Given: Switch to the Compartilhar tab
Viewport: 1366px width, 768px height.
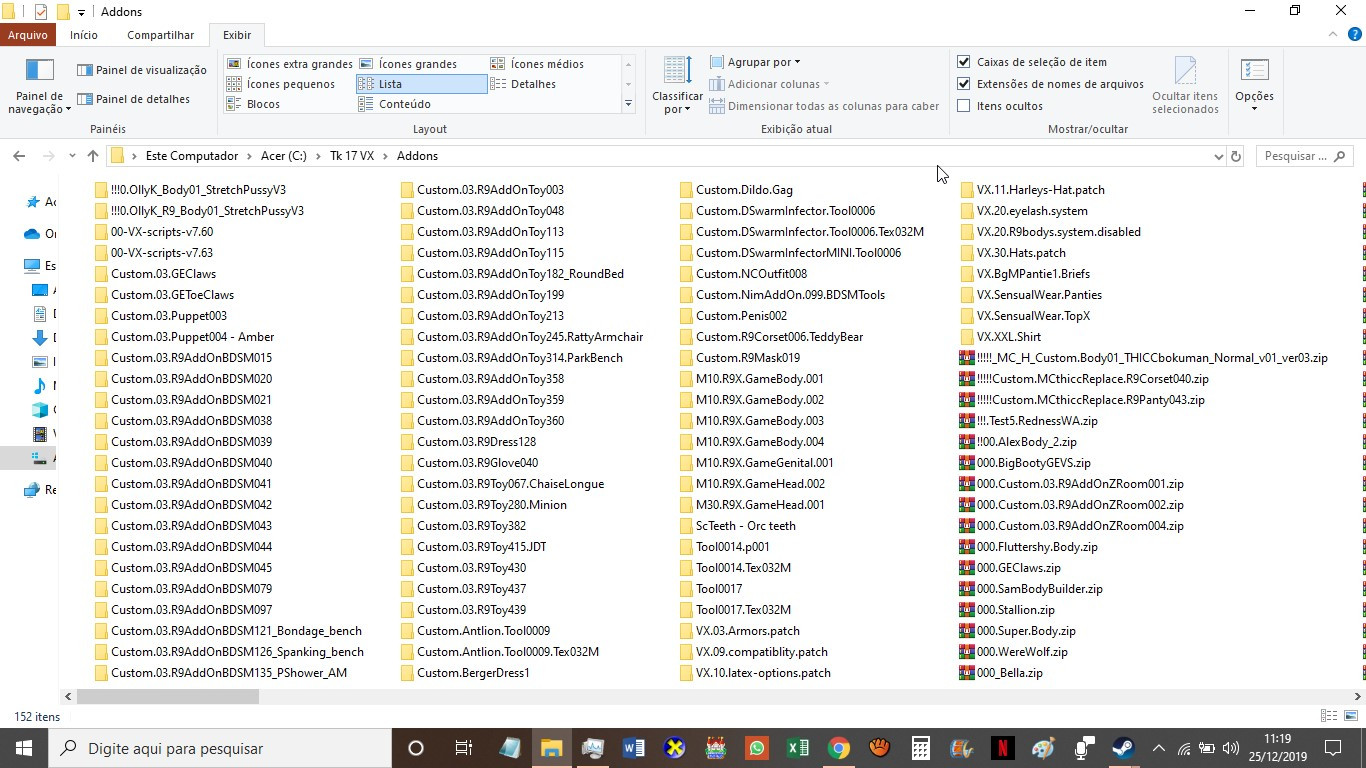Looking at the screenshot, I should pos(160,35).
